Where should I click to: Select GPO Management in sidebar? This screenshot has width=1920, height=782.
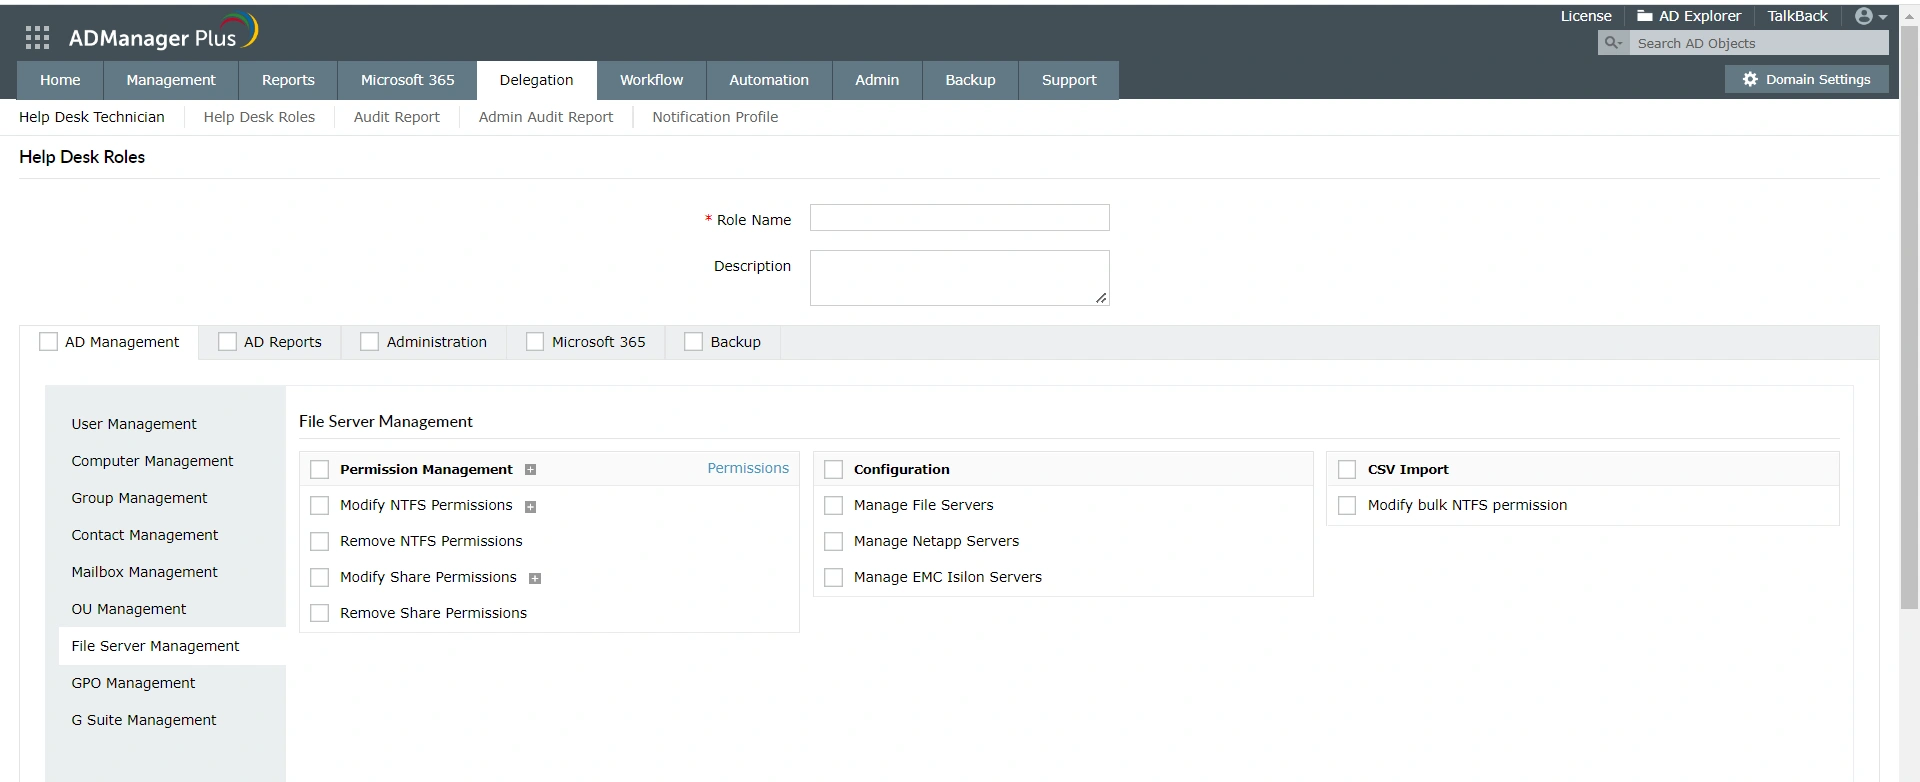point(133,683)
